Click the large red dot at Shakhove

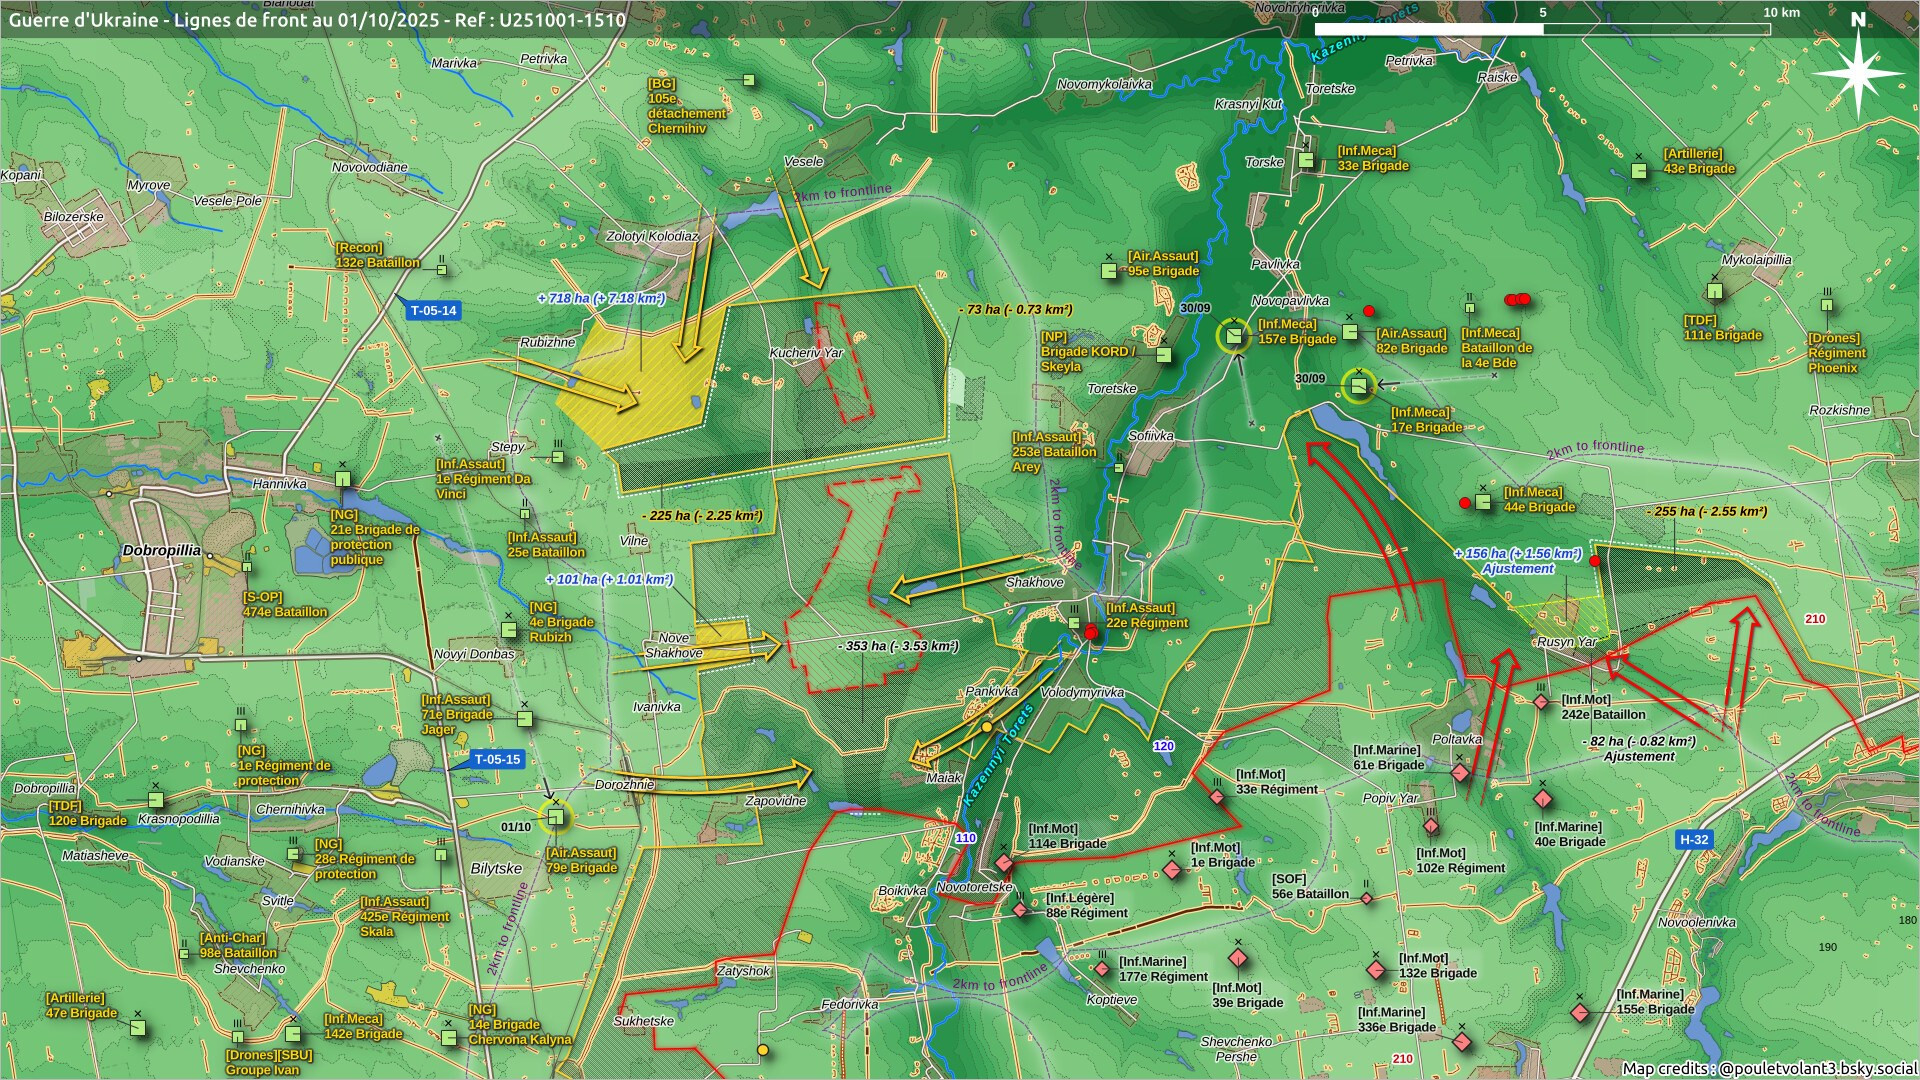click(1091, 632)
